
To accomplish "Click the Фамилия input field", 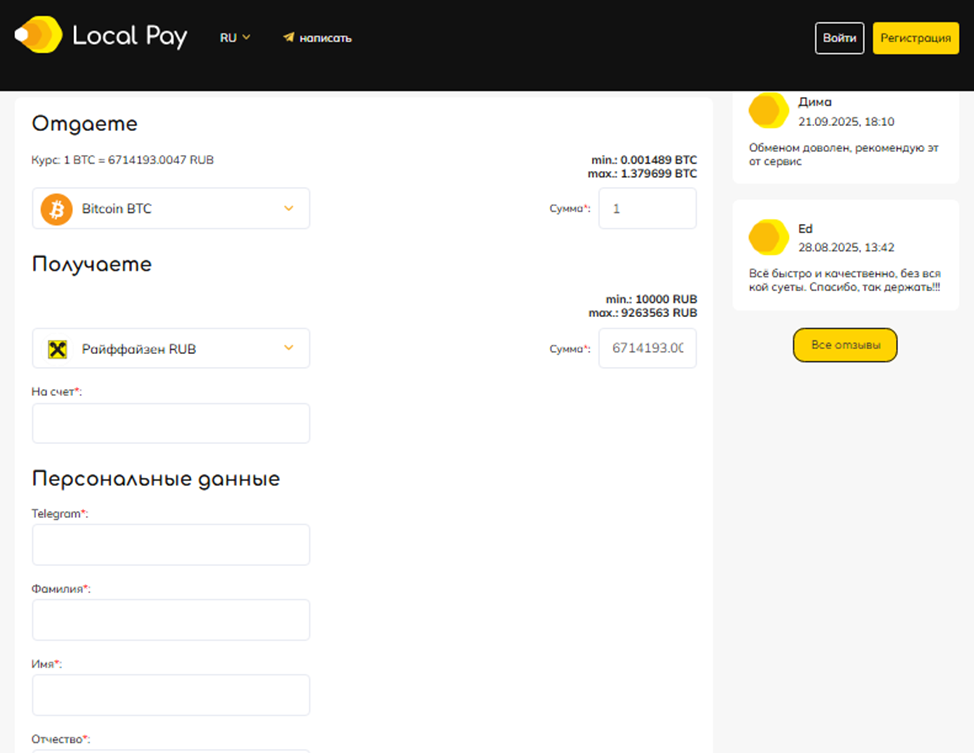I will (171, 620).
